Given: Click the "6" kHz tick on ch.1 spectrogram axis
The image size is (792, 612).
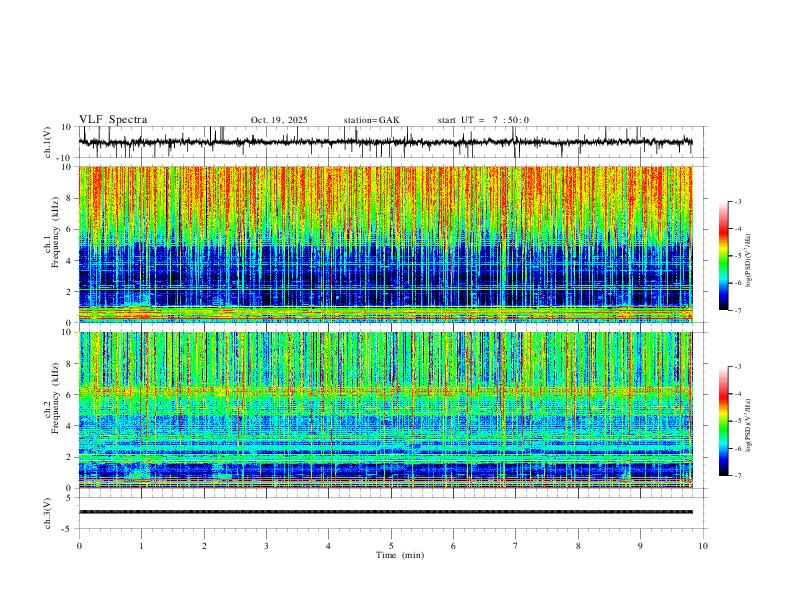Looking at the screenshot, I should click(x=69, y=229).
